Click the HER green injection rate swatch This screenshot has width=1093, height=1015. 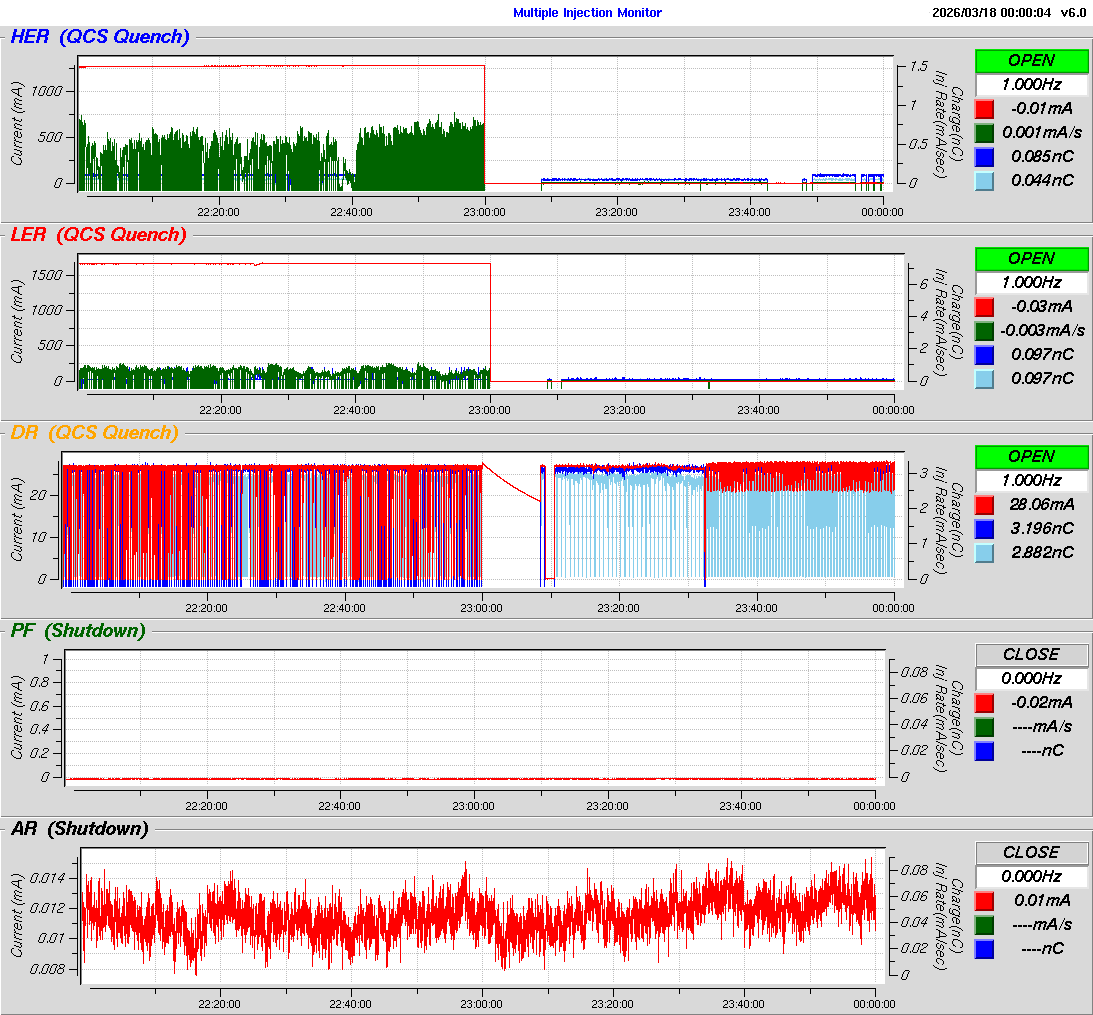click(x=984, y=133)
